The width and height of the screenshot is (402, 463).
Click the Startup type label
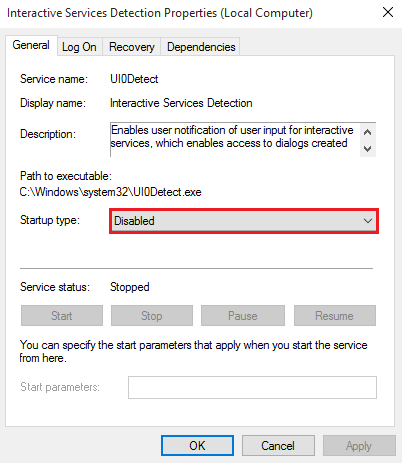(50, 220)
